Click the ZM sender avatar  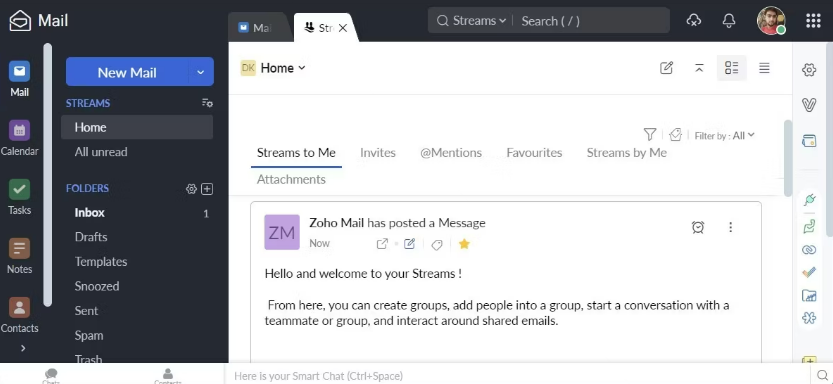pyautogui.click(x=282, y=232)
